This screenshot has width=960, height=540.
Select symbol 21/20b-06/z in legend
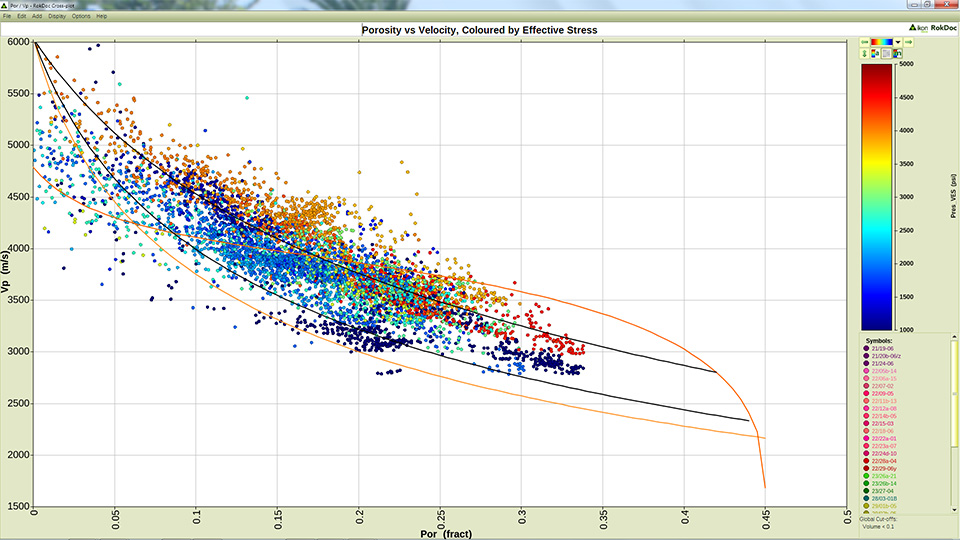click(882, 356)
